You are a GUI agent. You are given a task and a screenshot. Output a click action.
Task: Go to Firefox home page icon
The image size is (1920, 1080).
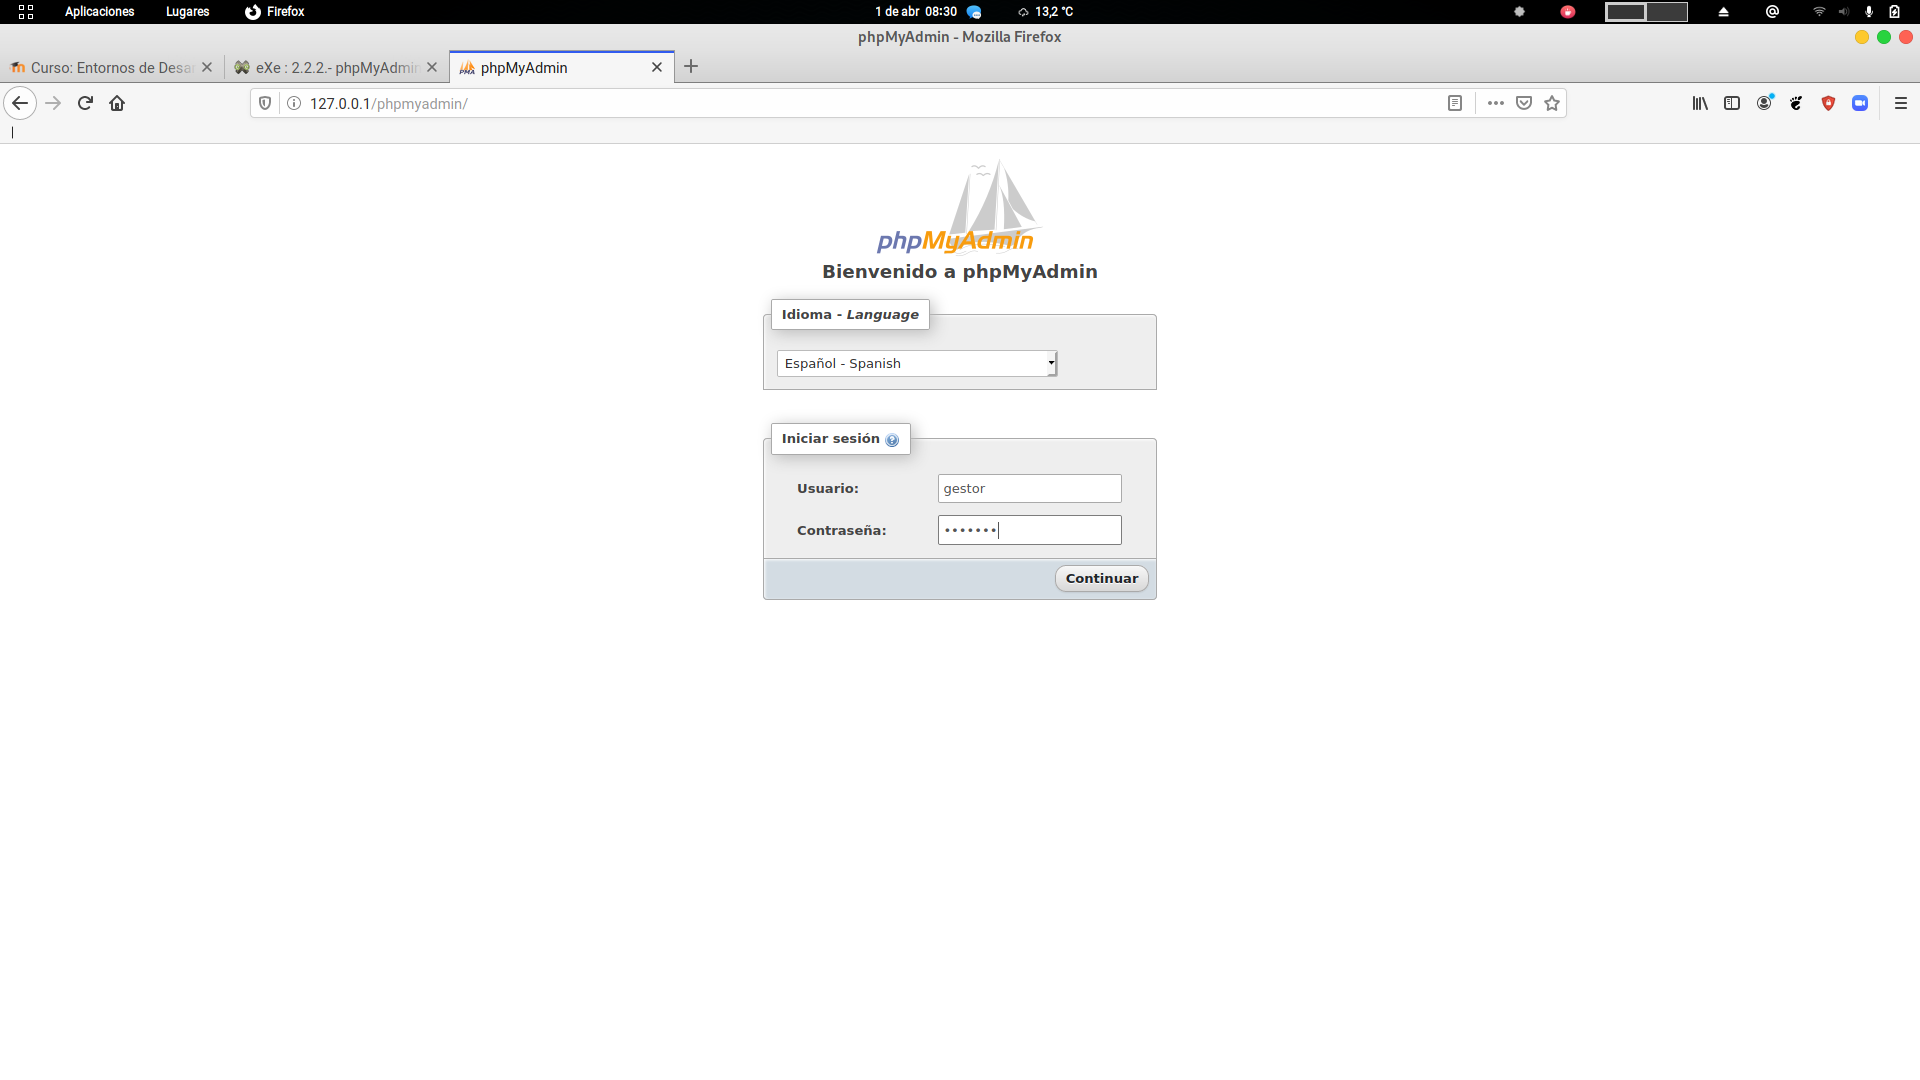pos(117,103)
